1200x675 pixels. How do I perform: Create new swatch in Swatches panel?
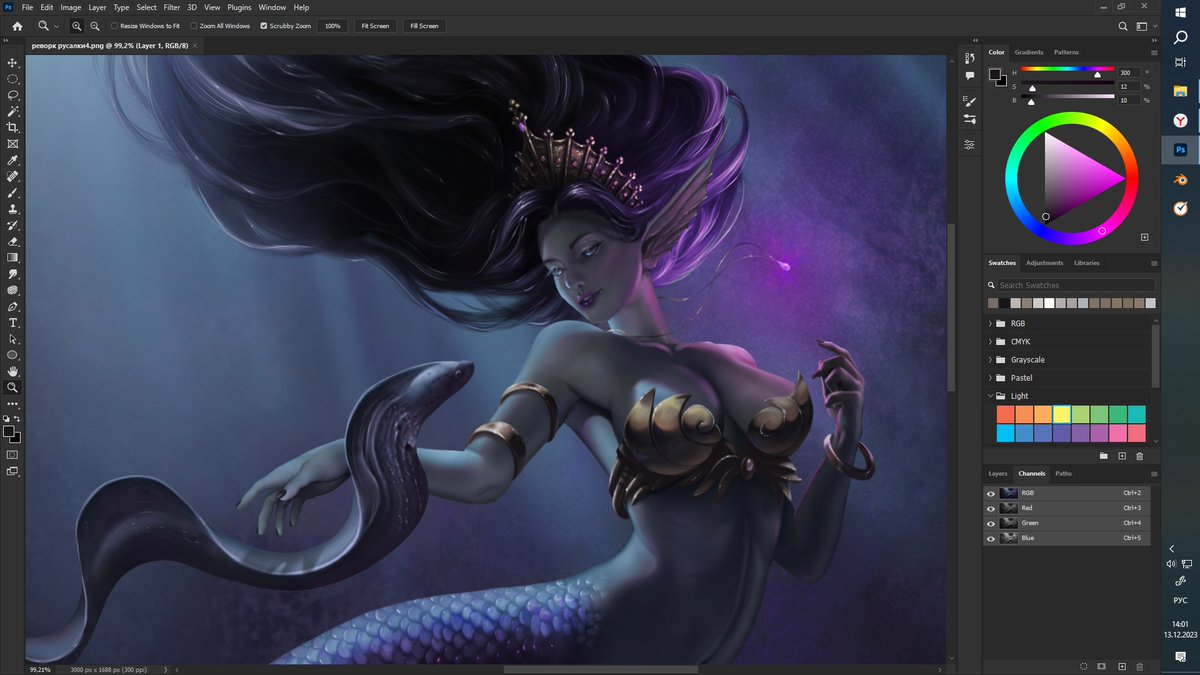[1122, 456]
